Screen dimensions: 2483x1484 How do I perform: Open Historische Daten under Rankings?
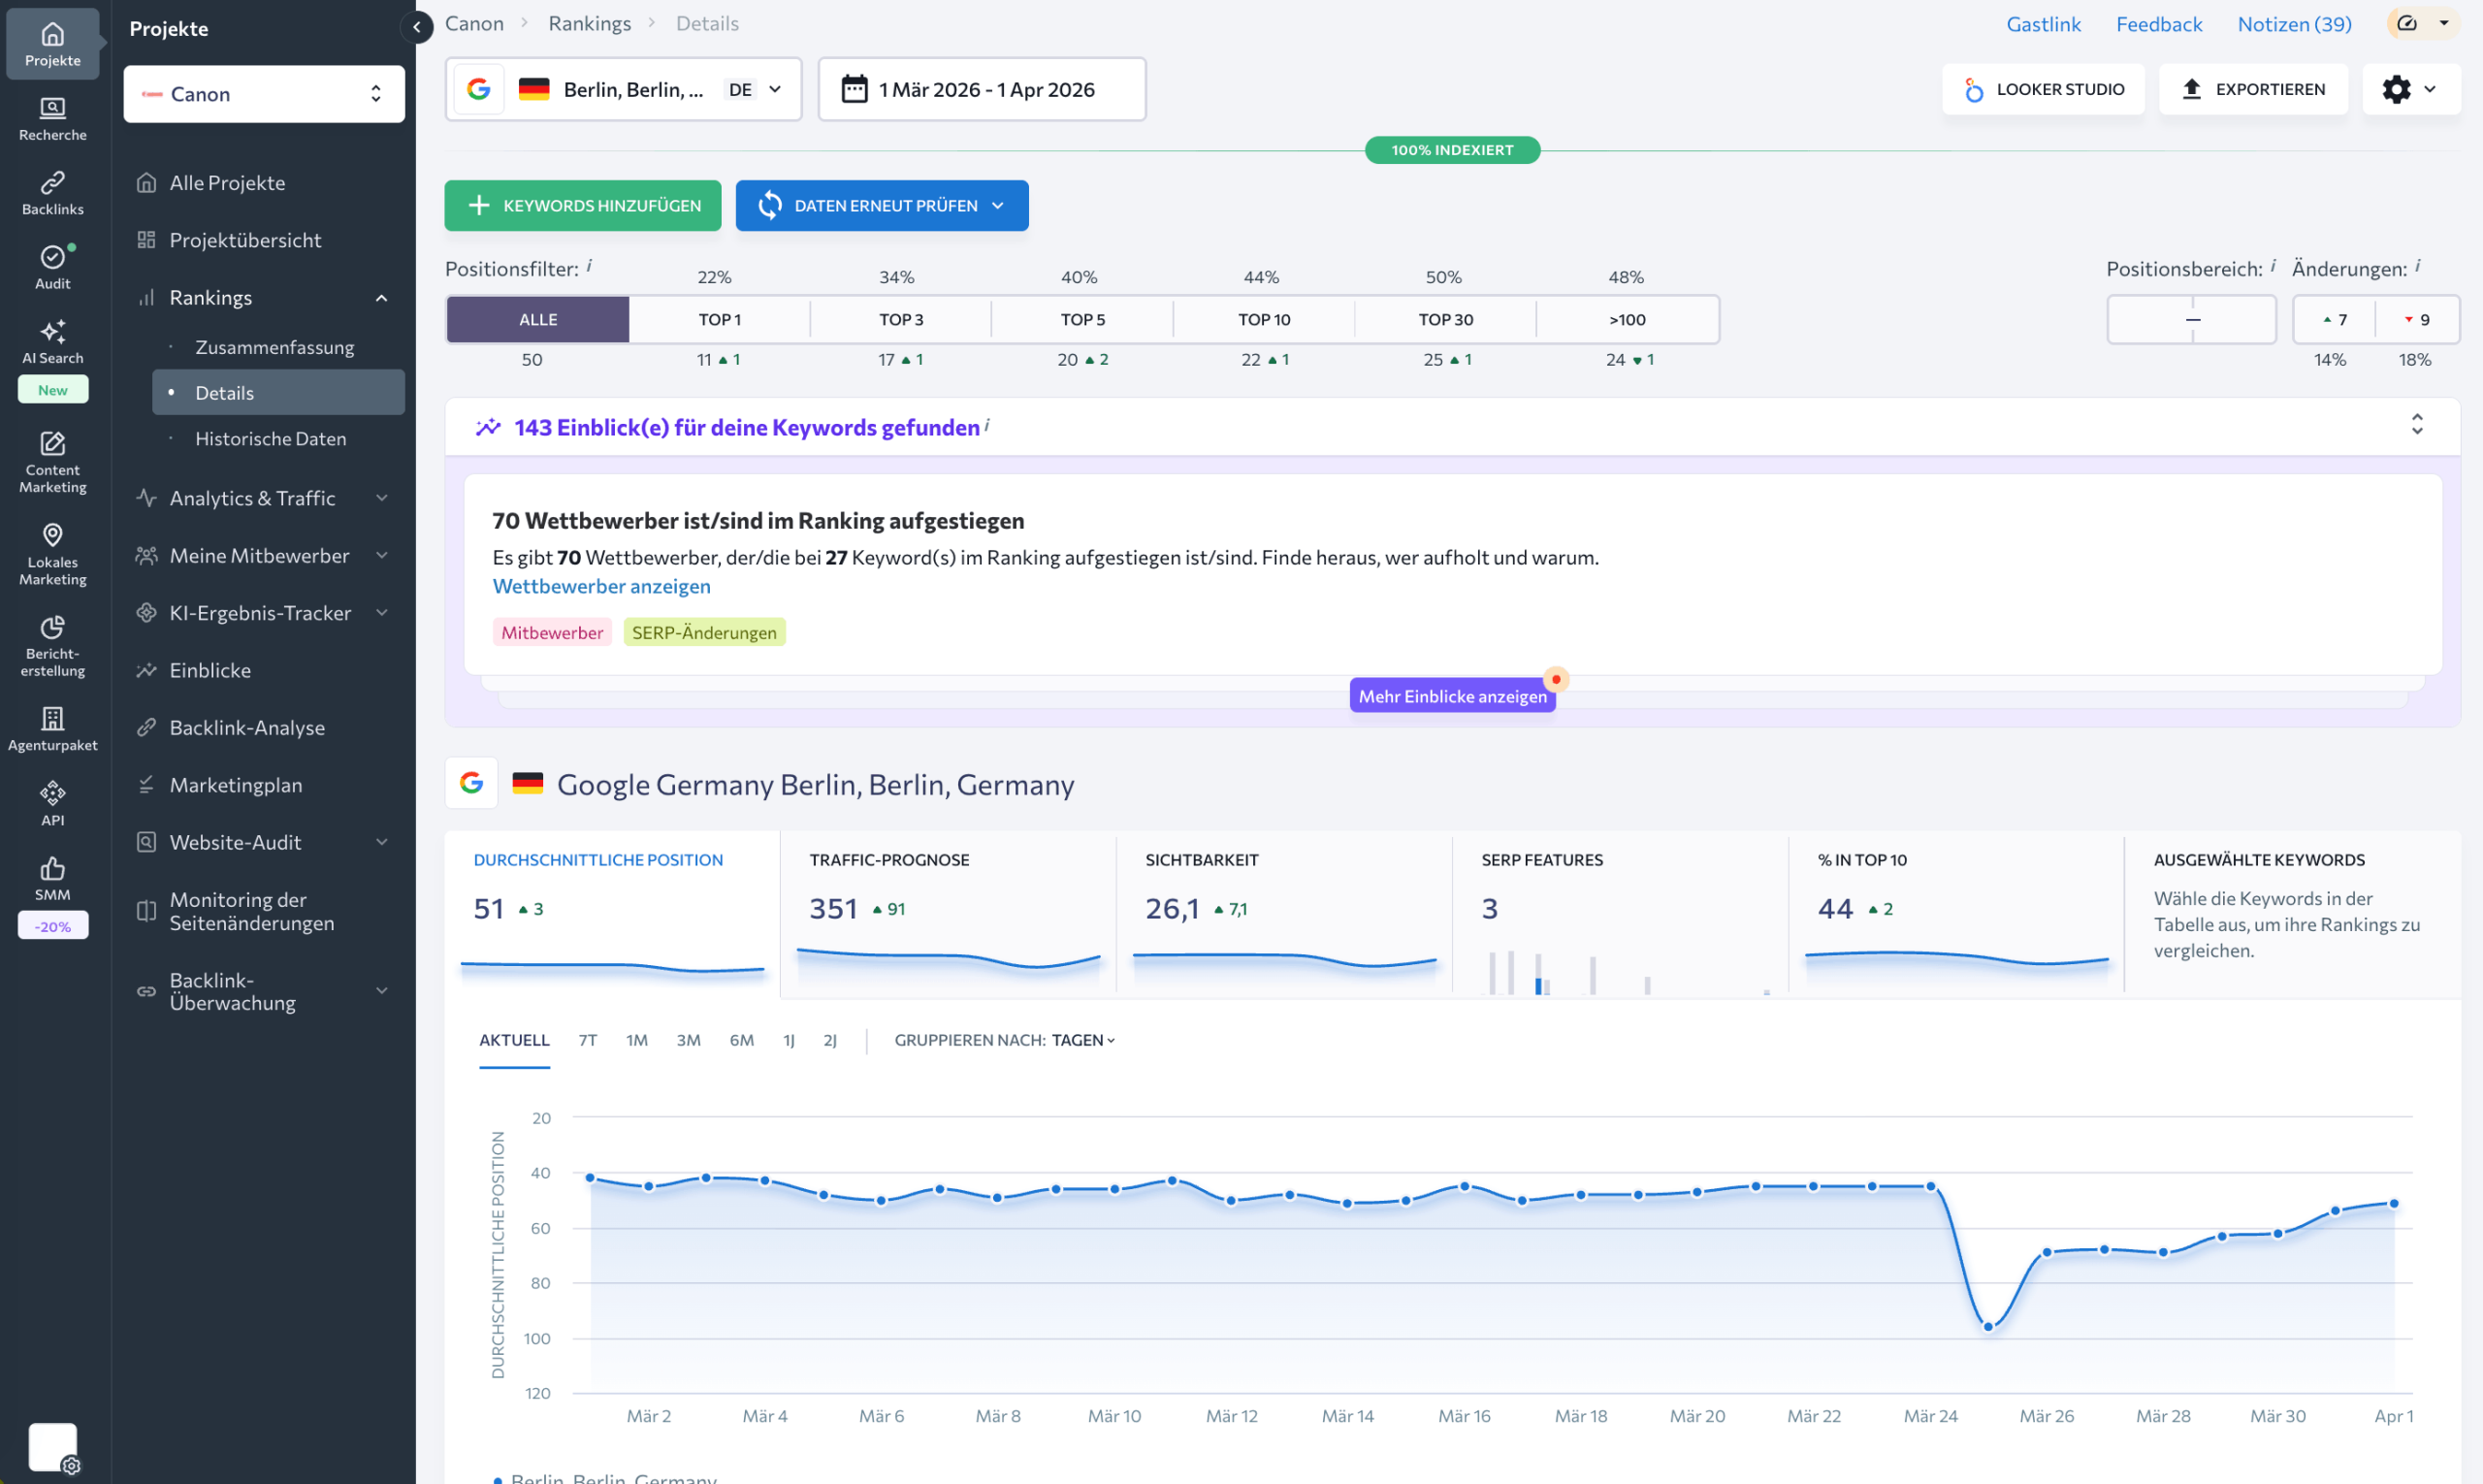click(x=270, y=438)
